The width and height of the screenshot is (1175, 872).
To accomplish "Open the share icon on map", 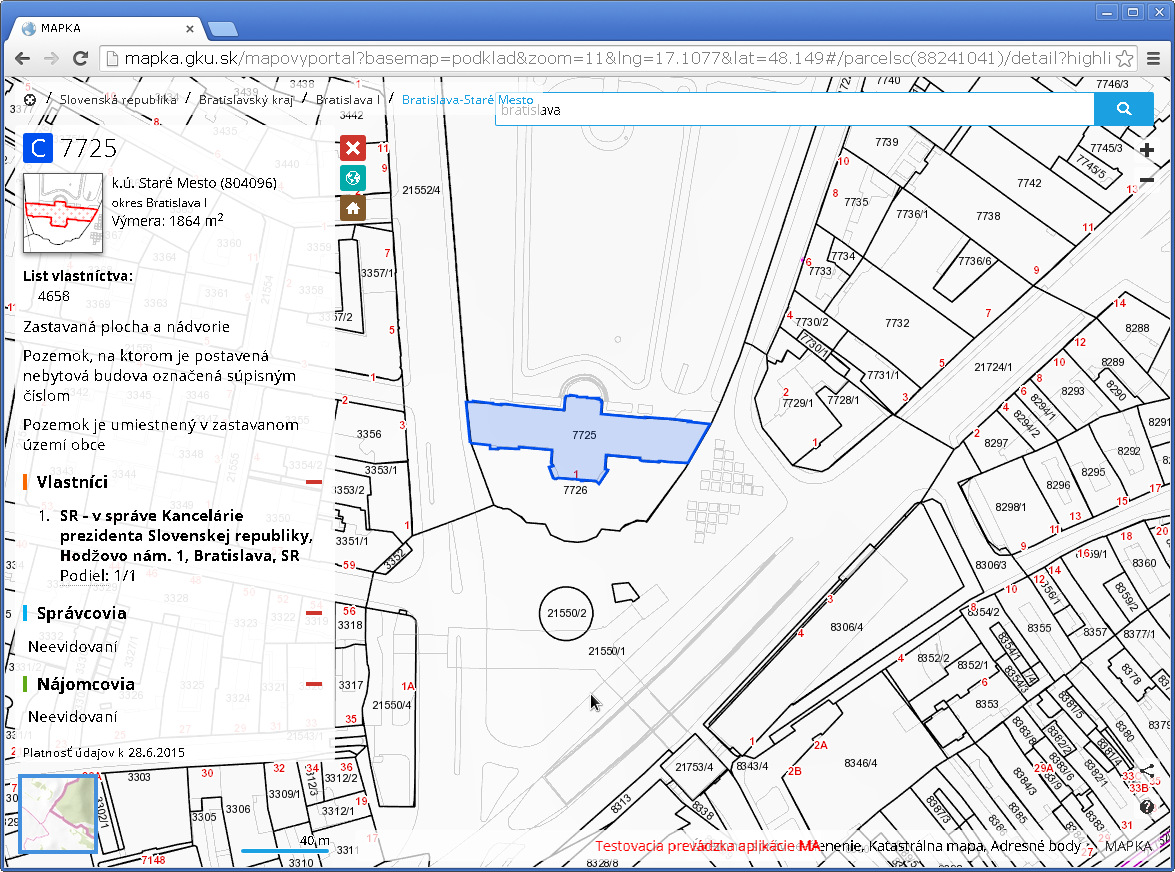I will (1146, 773).
